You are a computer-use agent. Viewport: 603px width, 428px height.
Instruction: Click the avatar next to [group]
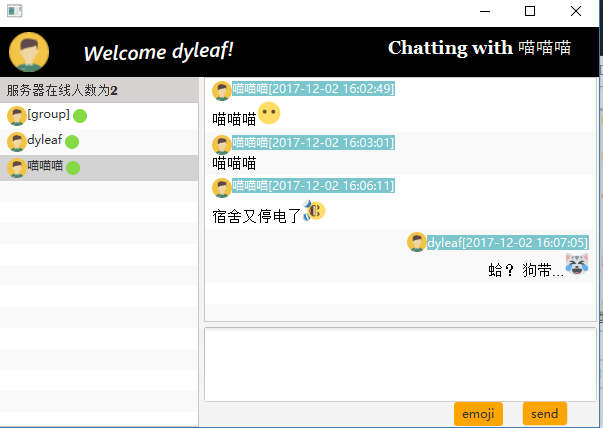(x=17, y=116)
